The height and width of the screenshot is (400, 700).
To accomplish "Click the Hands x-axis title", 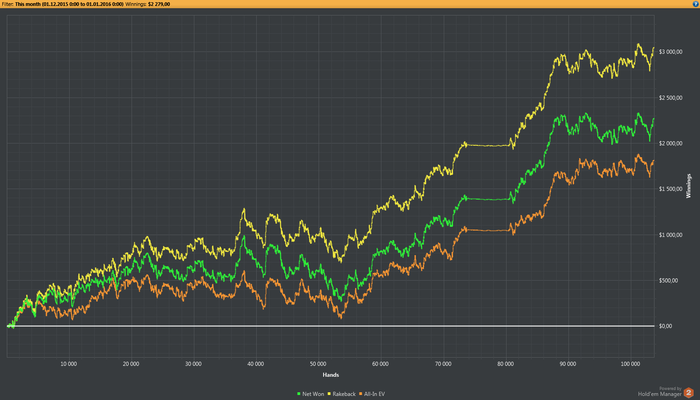I will [331, 375].
